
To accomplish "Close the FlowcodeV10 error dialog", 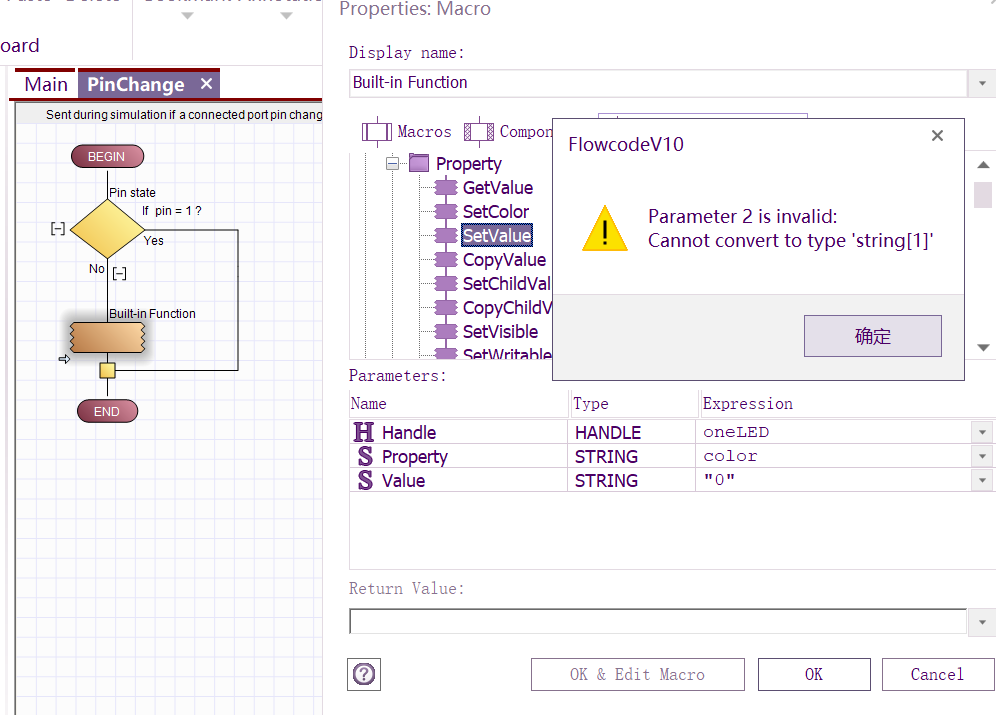I will [937, 135].
